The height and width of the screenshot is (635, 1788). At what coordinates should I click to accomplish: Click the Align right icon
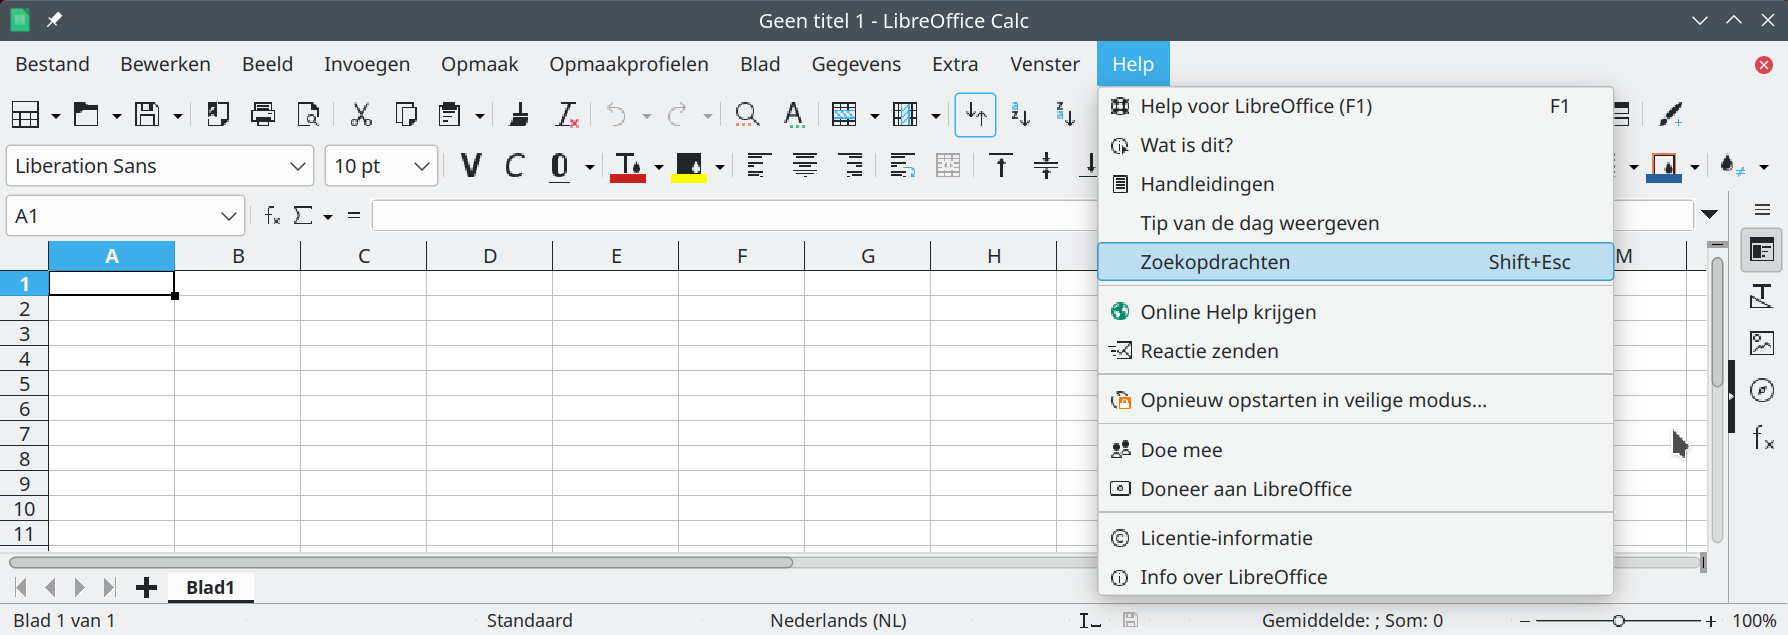tap(851, 166)
